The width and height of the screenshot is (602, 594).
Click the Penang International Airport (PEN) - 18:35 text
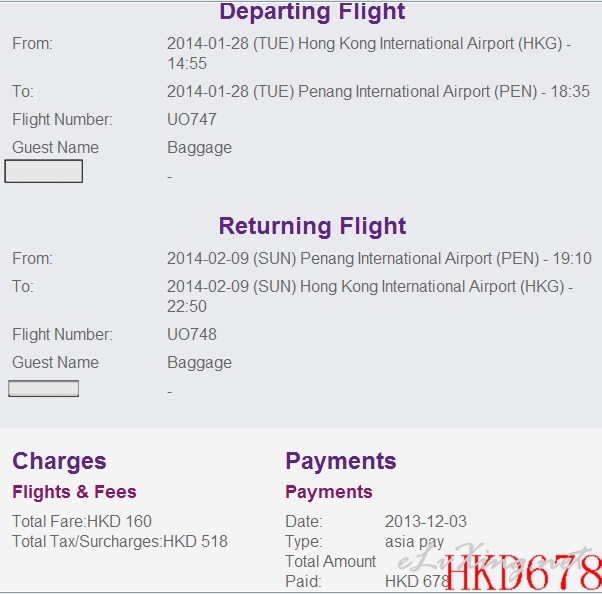click(444, 92)
